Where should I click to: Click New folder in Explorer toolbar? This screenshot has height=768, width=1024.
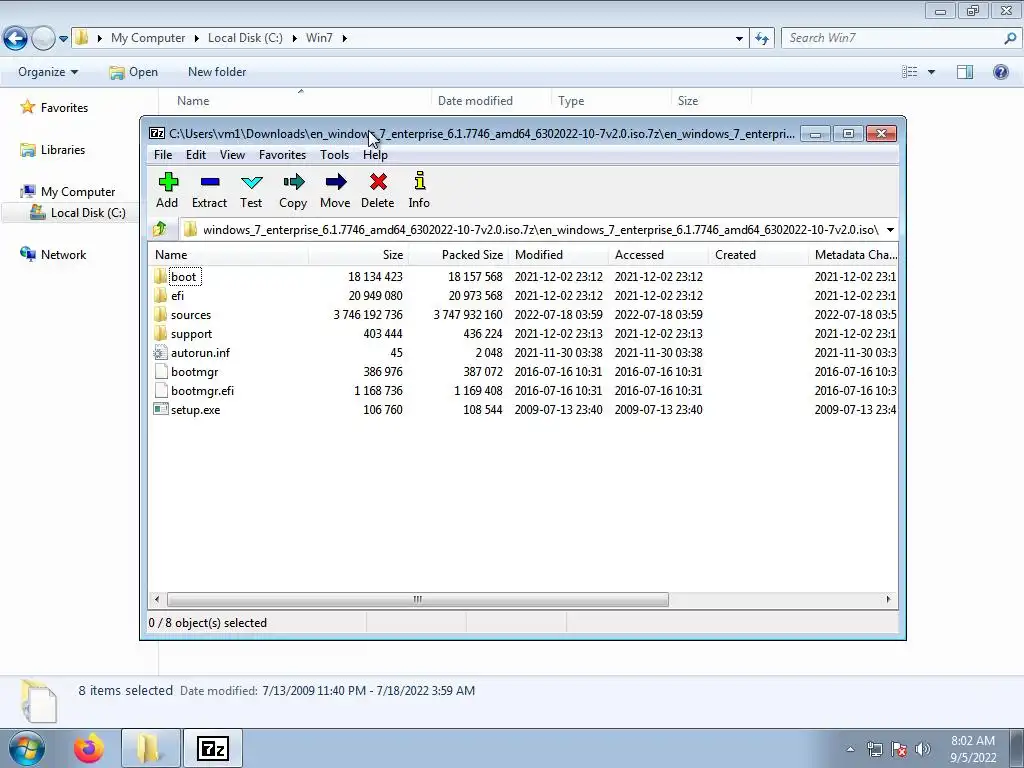217,72
